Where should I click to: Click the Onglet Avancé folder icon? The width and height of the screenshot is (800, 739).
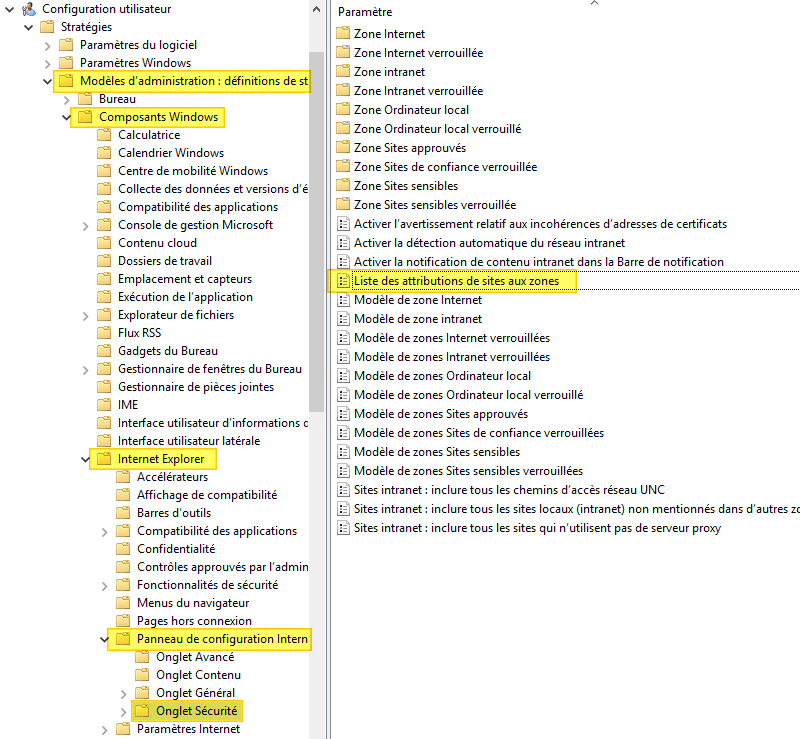(142, 656)
